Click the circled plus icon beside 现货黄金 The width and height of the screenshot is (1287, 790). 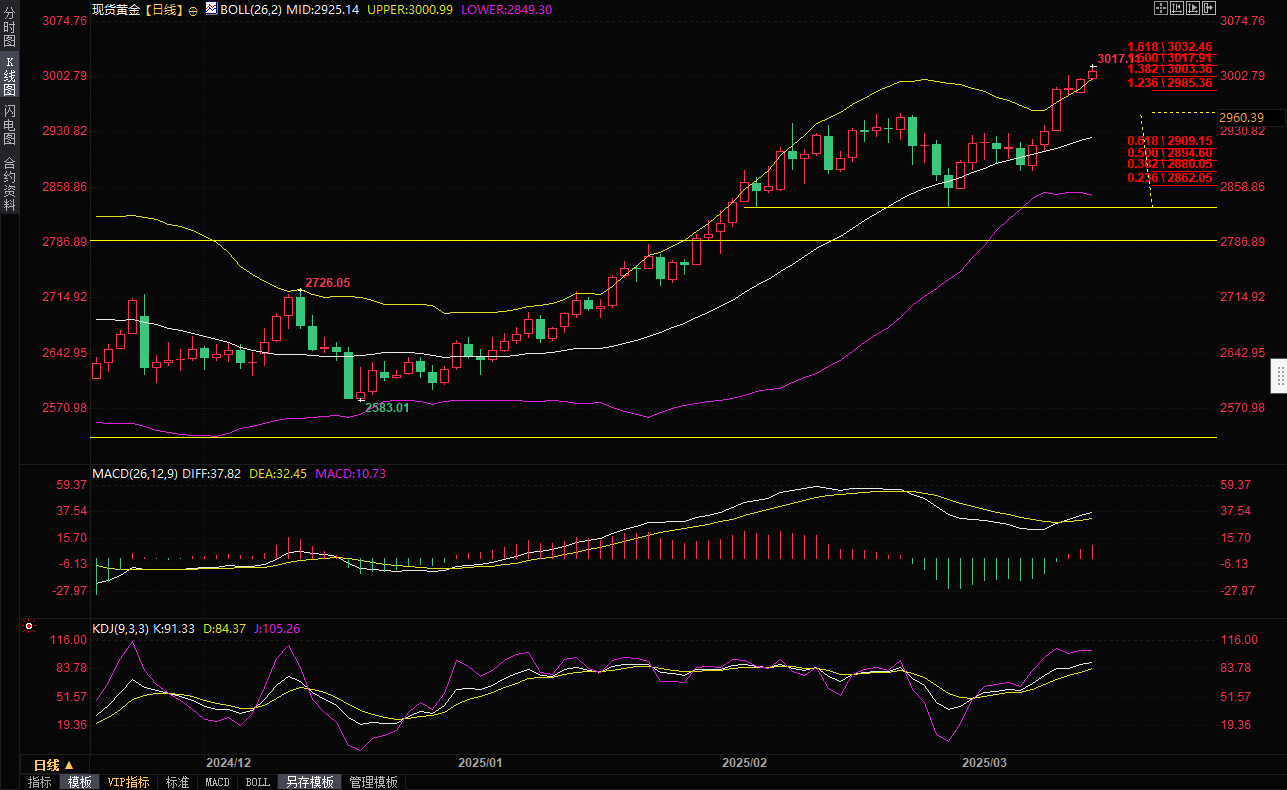[x=193, y=9]
